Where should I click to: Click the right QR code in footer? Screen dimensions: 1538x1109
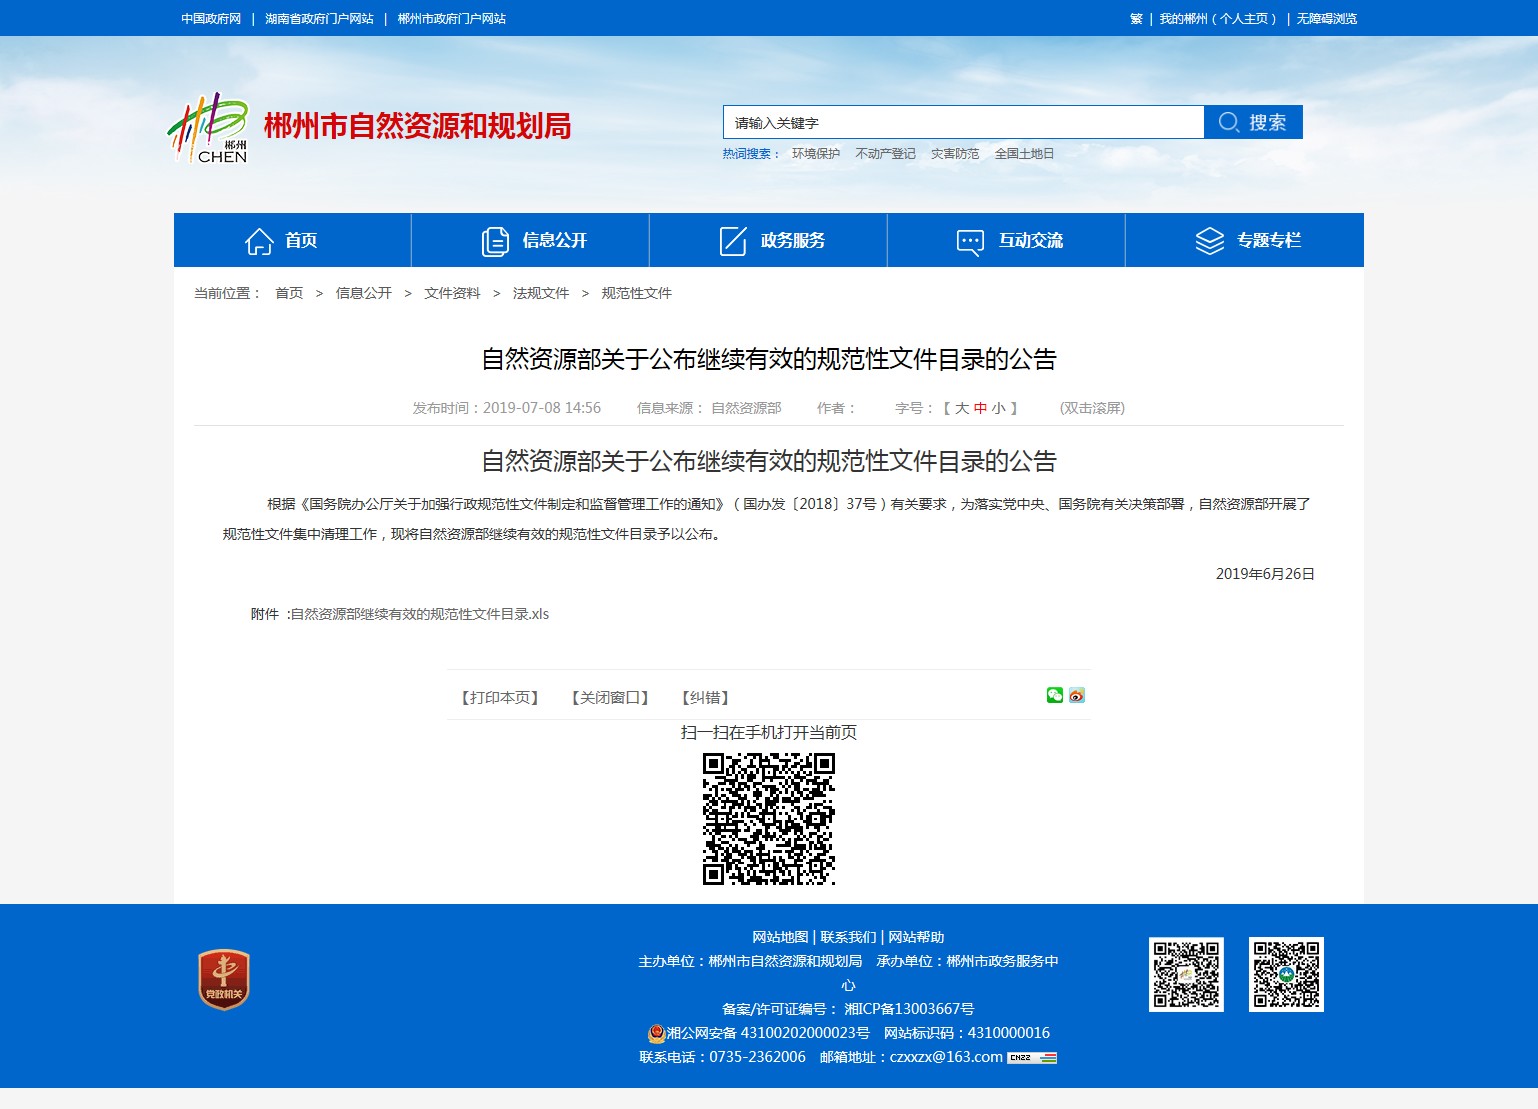pos(1286,974)
